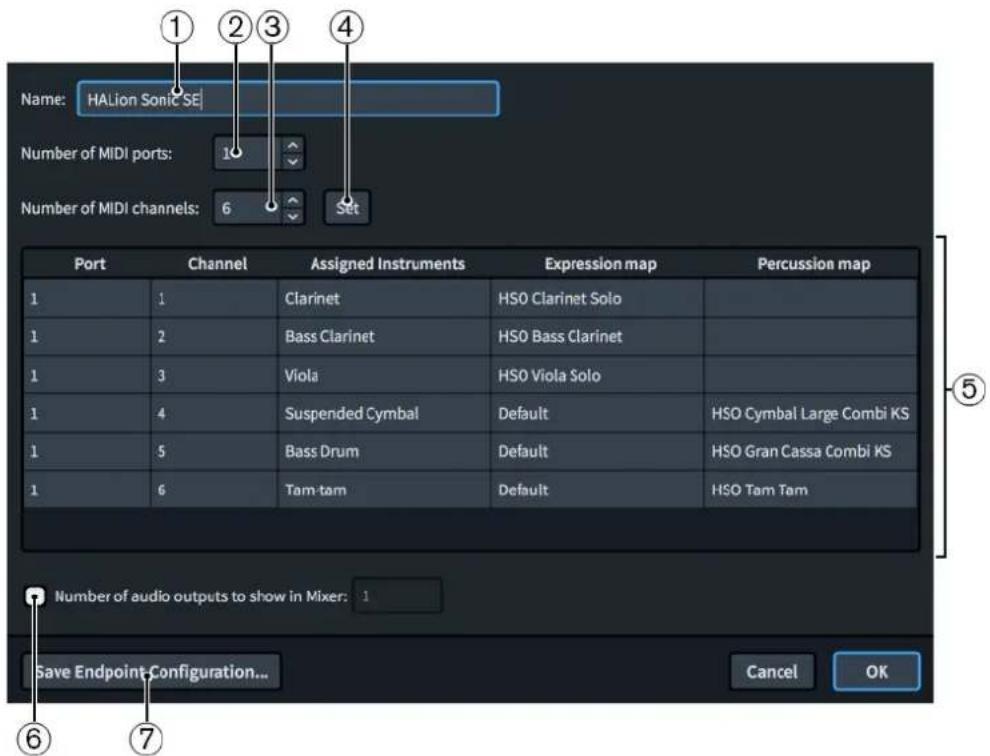Click channel 2 cell in Bass Clarinet row
990x756 pixels.
[214, 336]
